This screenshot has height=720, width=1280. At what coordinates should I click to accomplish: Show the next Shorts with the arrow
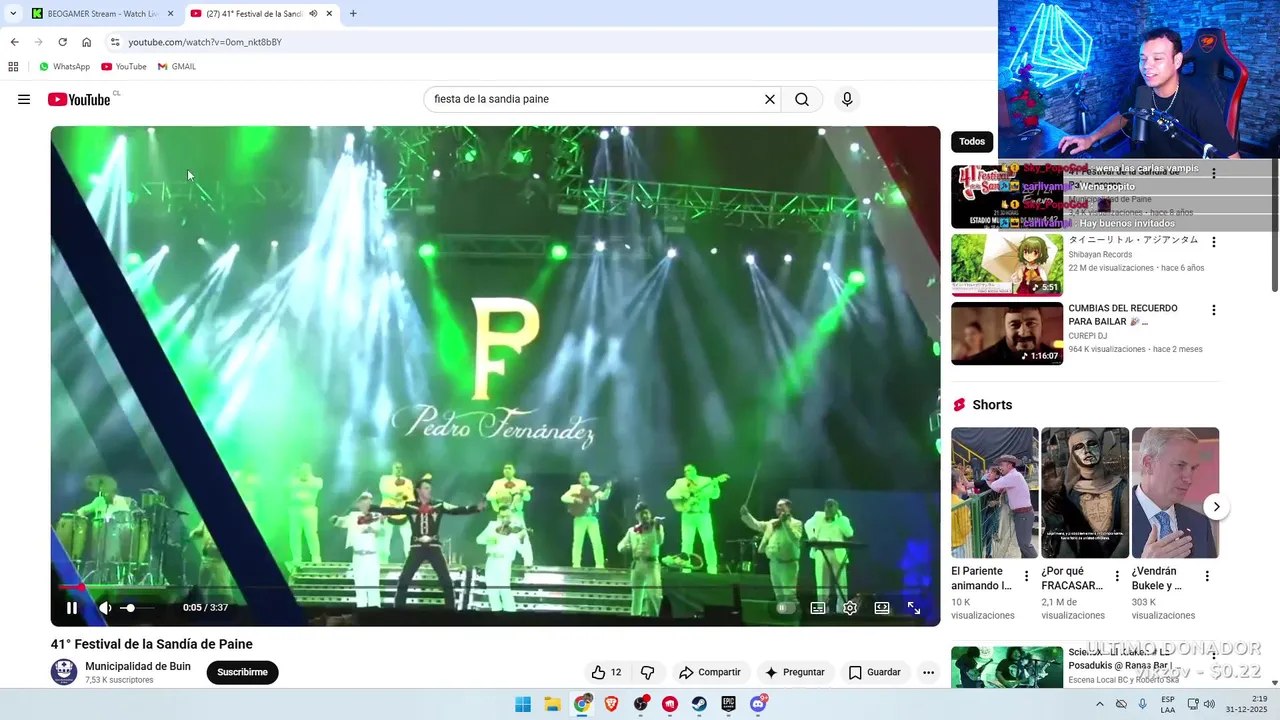(1216, 507)
